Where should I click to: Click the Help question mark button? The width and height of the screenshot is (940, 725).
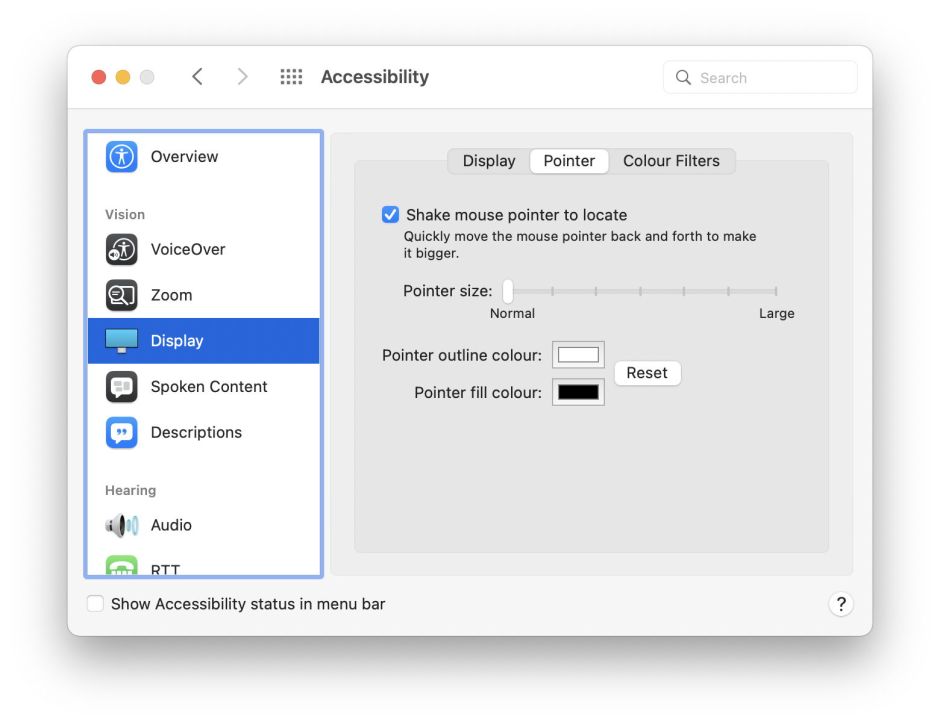[x=840, y=604]
